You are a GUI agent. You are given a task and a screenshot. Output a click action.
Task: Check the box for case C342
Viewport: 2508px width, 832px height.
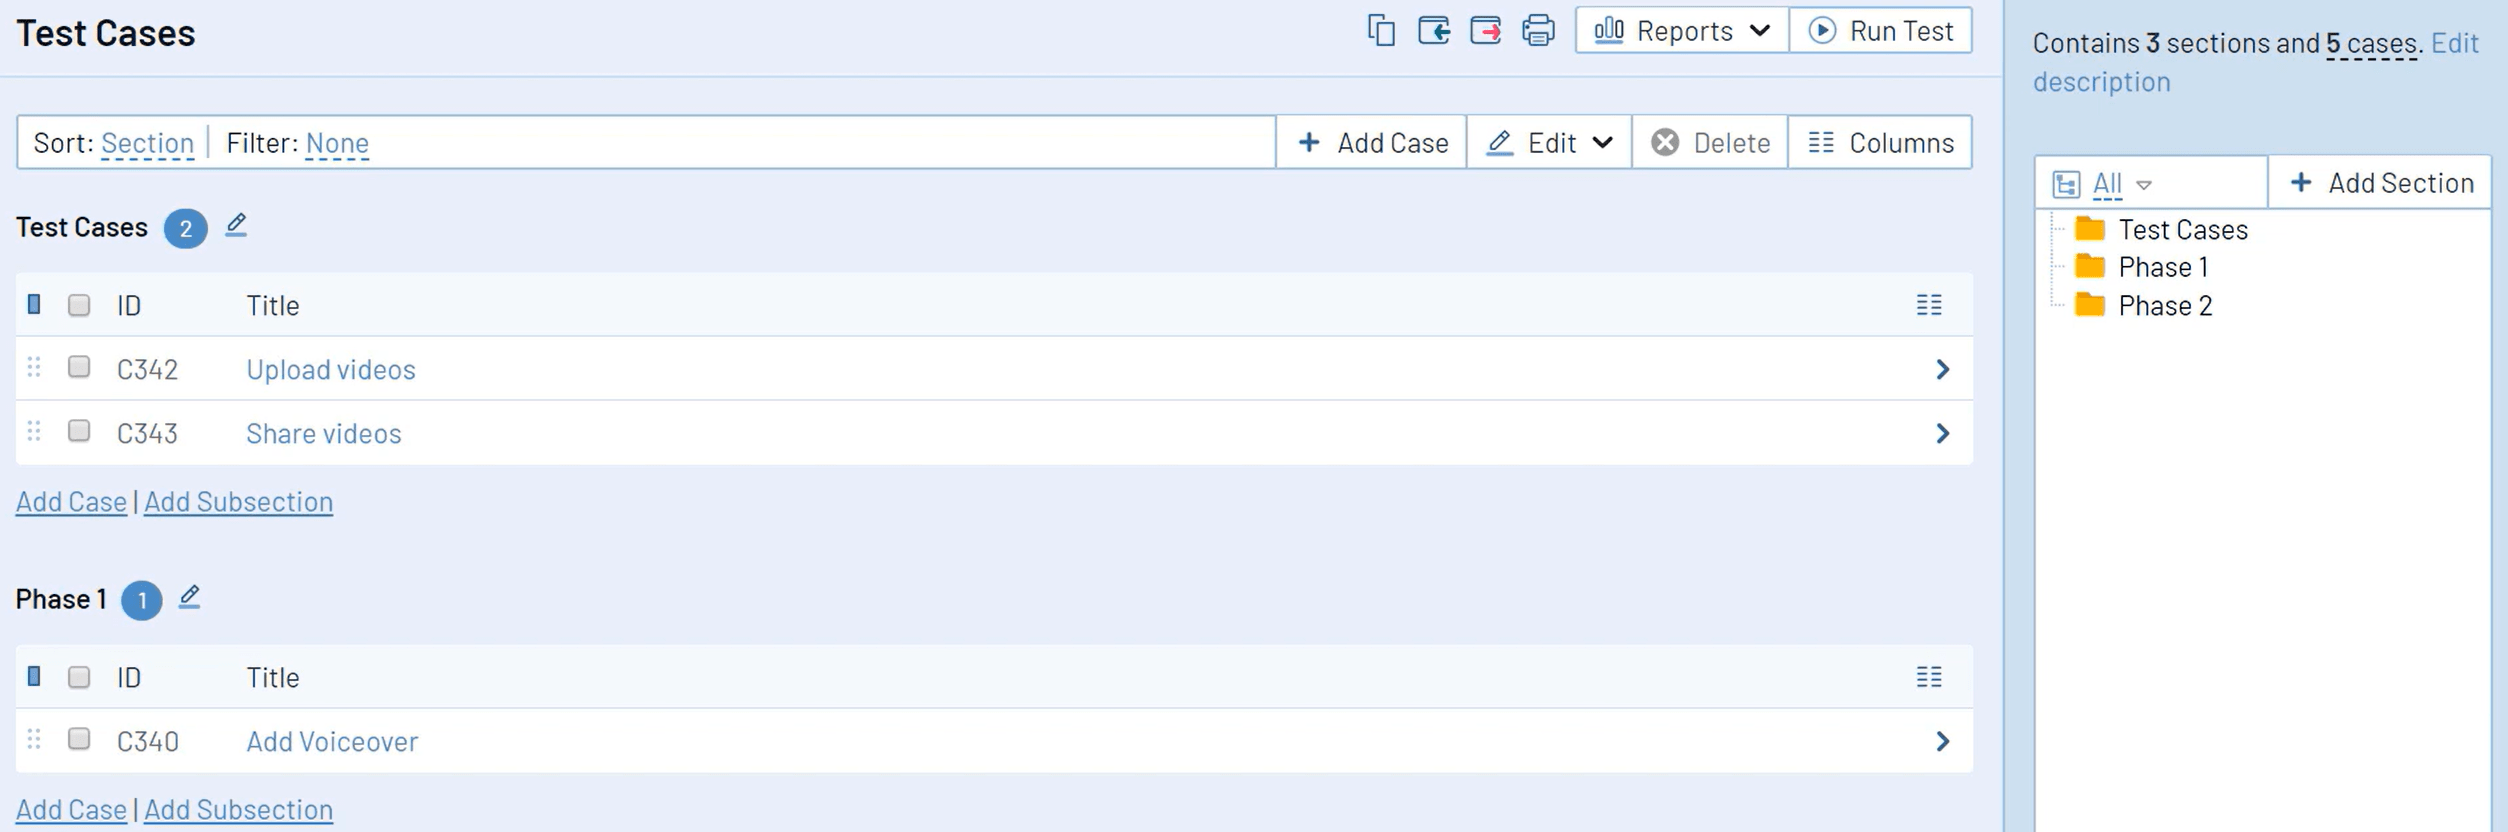tap(79, 368)
